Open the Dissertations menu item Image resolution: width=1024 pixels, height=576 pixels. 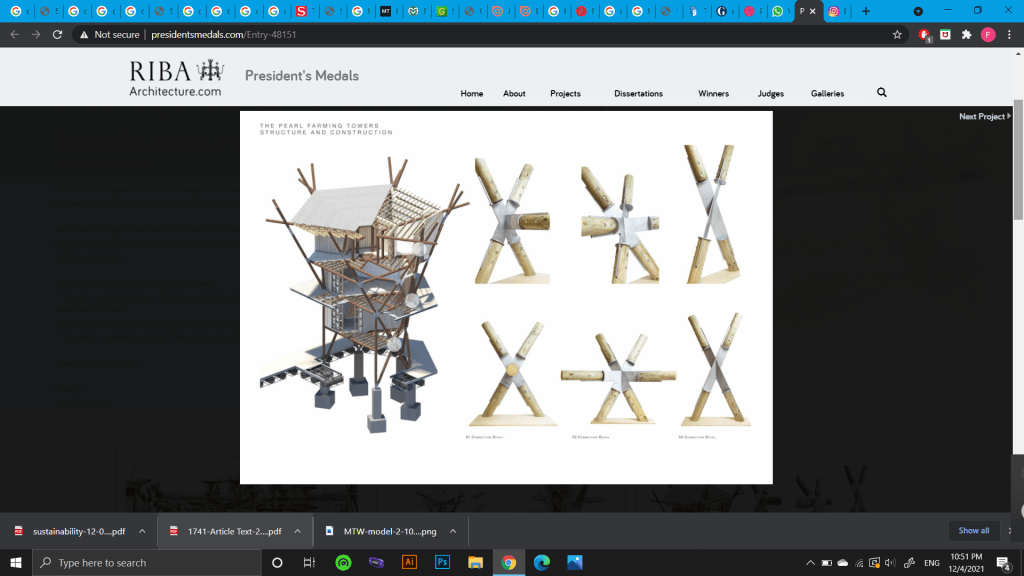coord(638,94)
